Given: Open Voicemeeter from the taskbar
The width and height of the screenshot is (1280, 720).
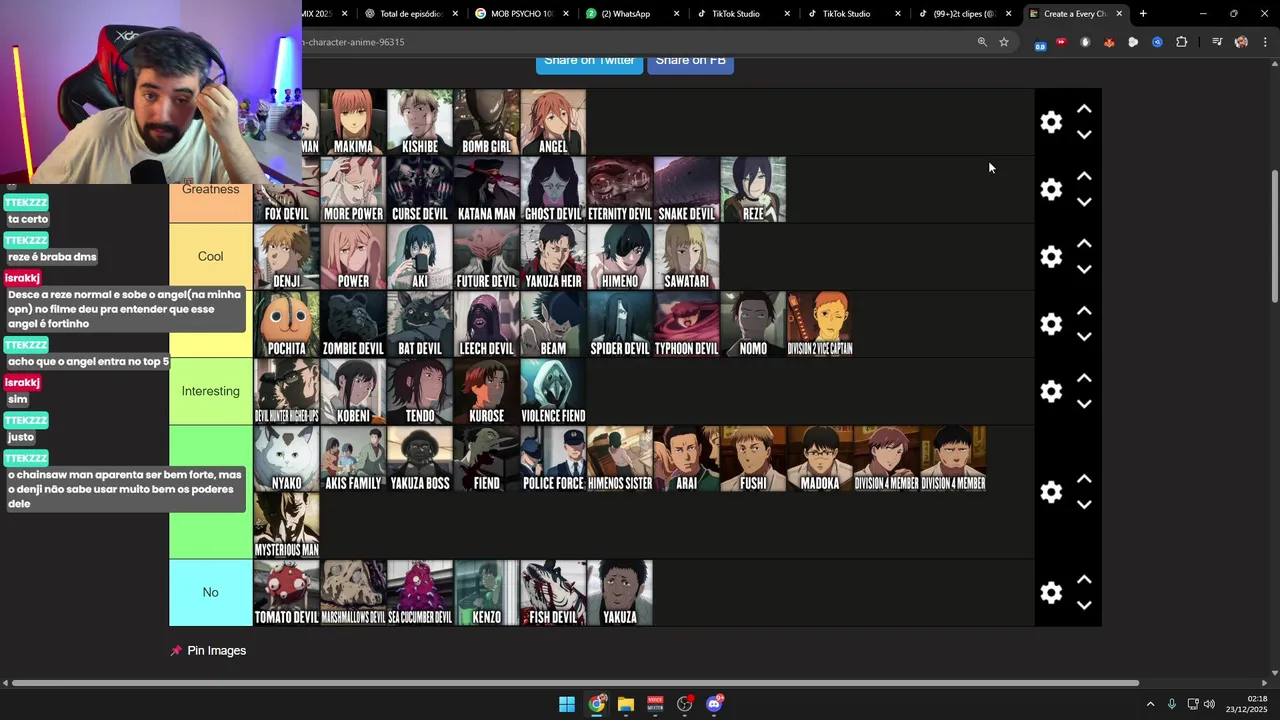Looking at the screenshot, I should (x=655, y=704).
